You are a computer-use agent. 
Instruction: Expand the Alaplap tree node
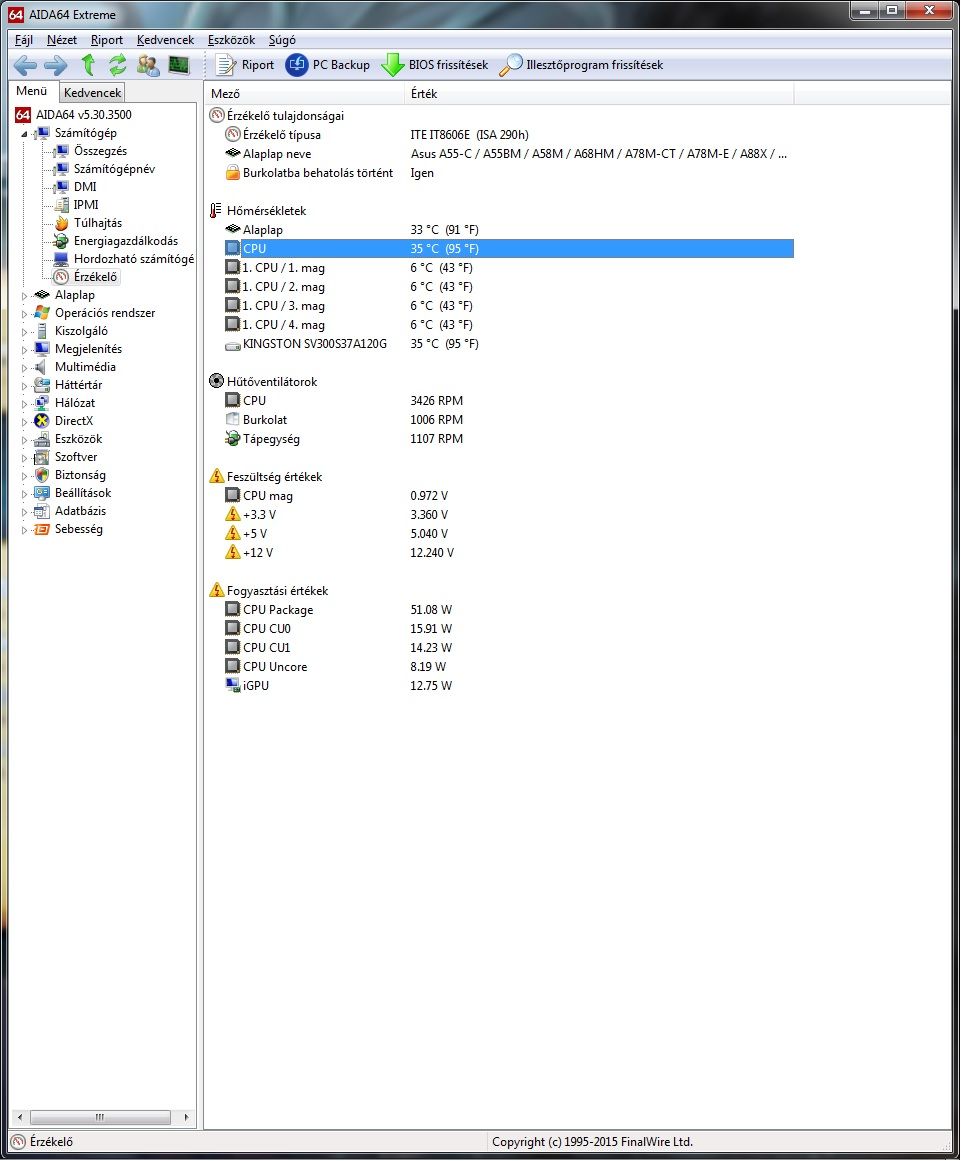point(24,295)
